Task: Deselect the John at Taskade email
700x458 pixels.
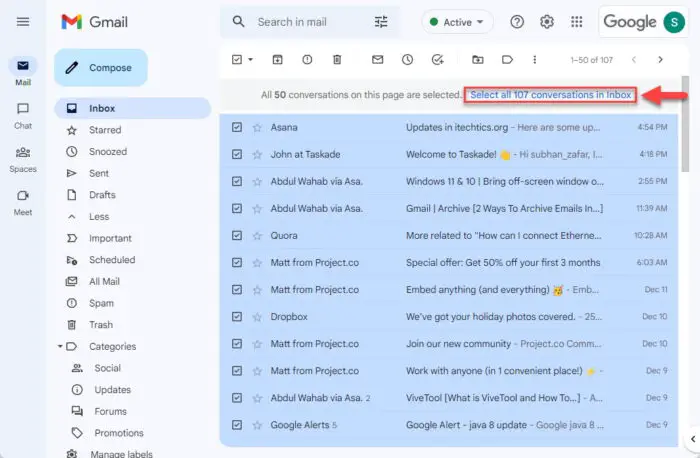Action: [x=237, y=154]
